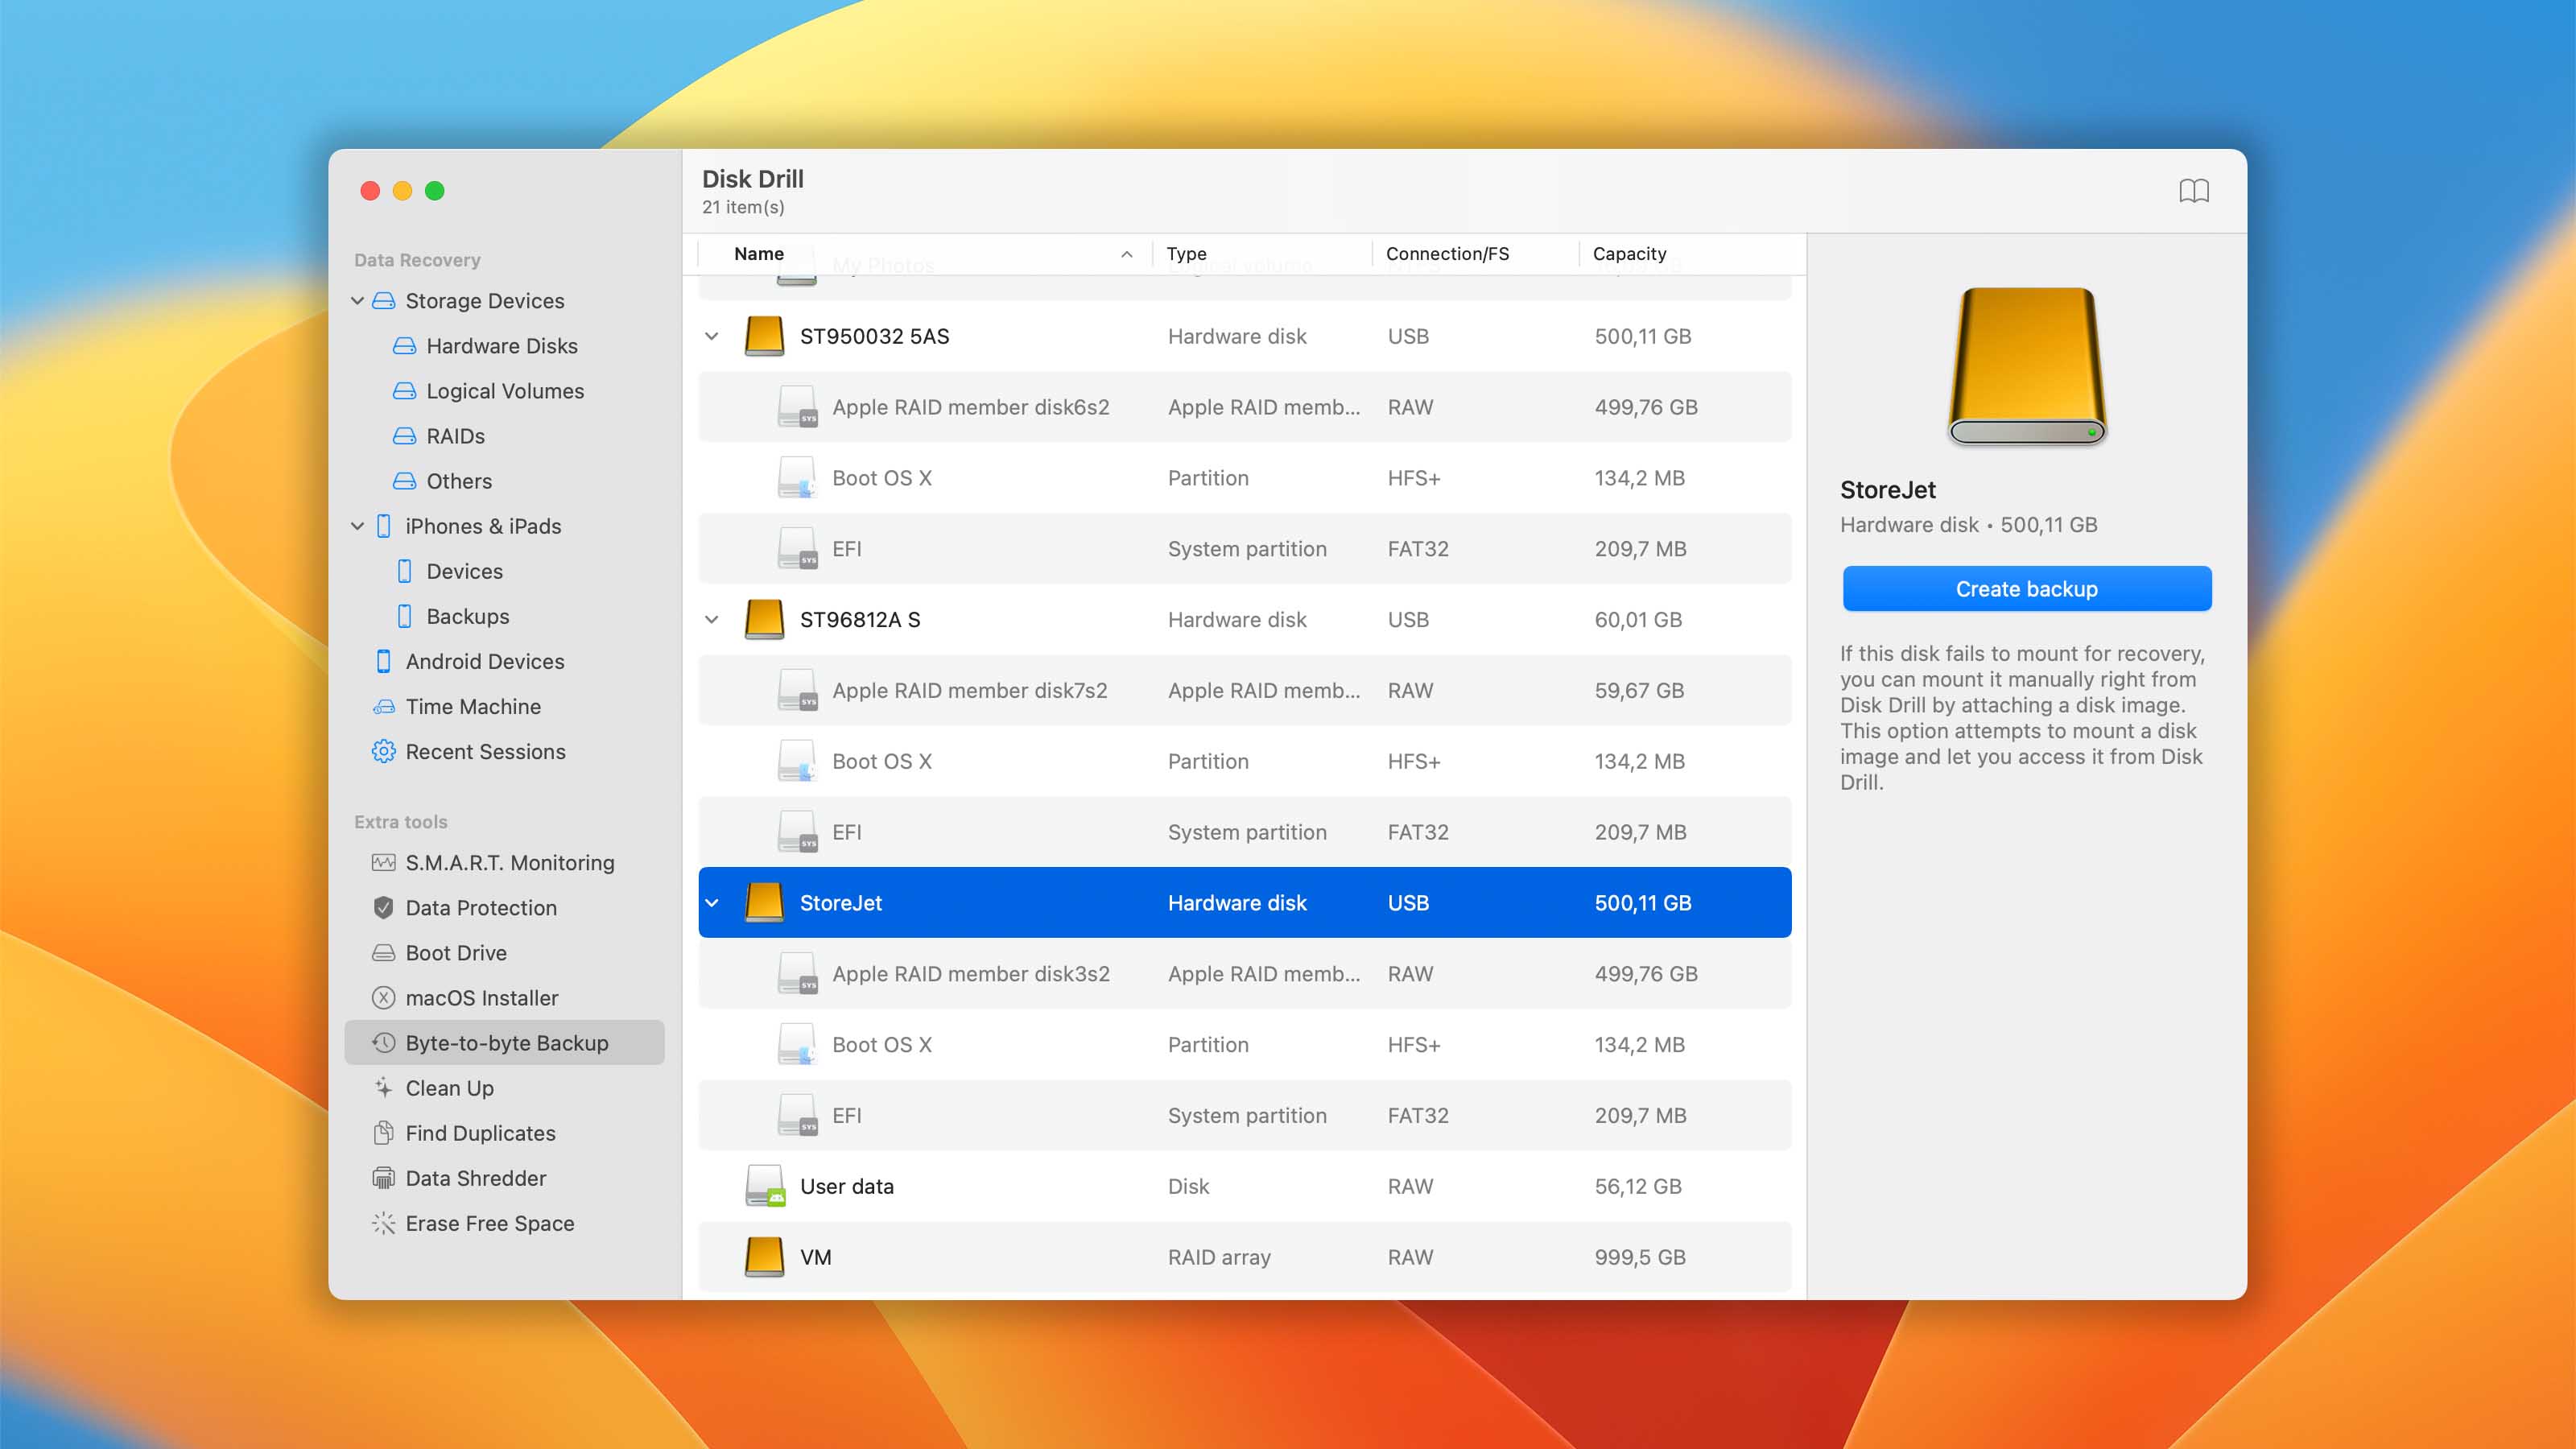Collapse the Storage Devices section

tap(357, 300)
